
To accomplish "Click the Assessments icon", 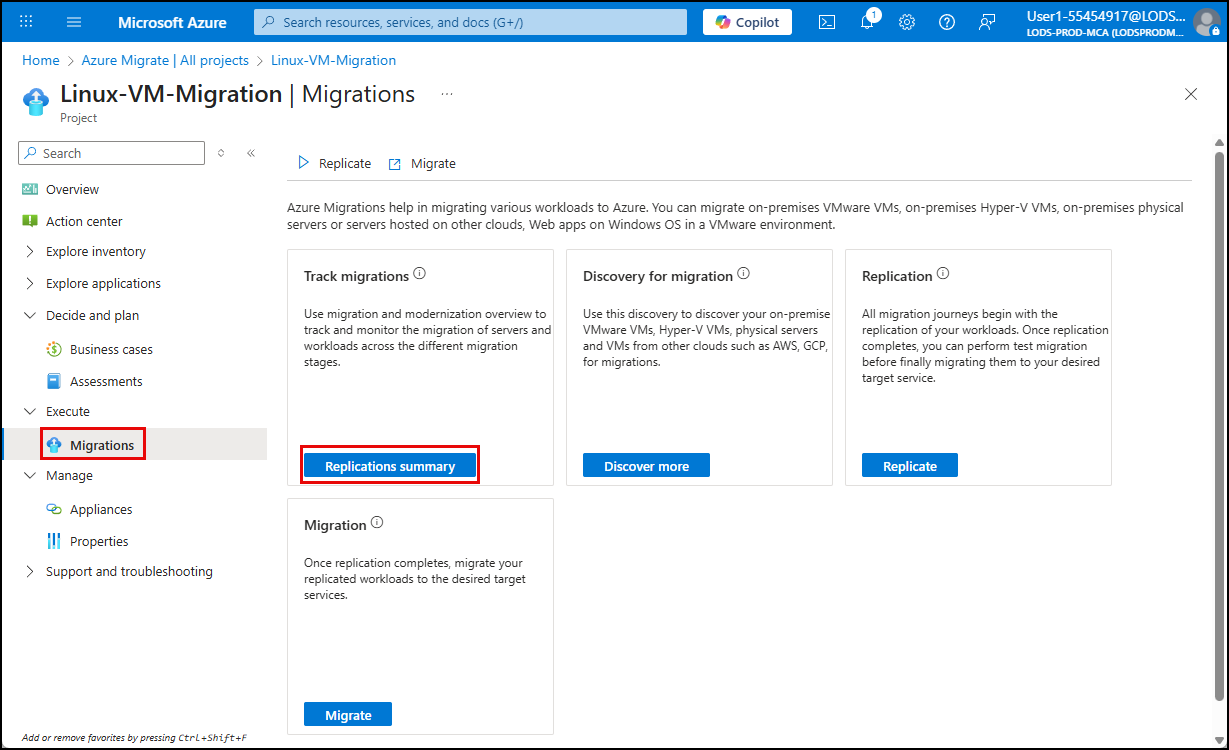I will coord(54,381).
